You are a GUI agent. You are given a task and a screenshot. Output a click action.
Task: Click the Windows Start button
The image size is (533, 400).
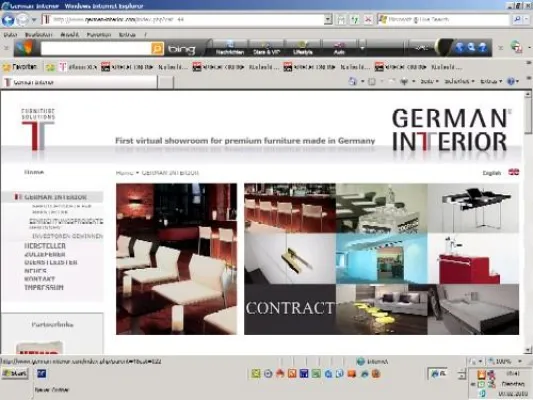tap(15, 373)
